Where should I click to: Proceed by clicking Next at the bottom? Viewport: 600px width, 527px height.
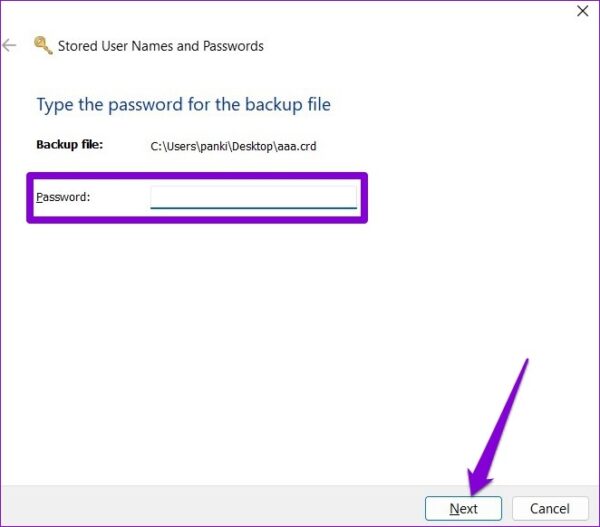coord(463,508)
